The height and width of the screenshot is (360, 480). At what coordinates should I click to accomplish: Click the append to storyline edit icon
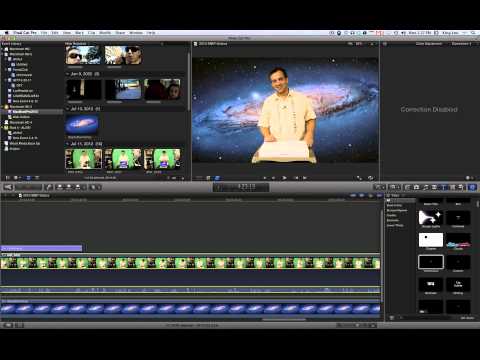coord(78,187)
